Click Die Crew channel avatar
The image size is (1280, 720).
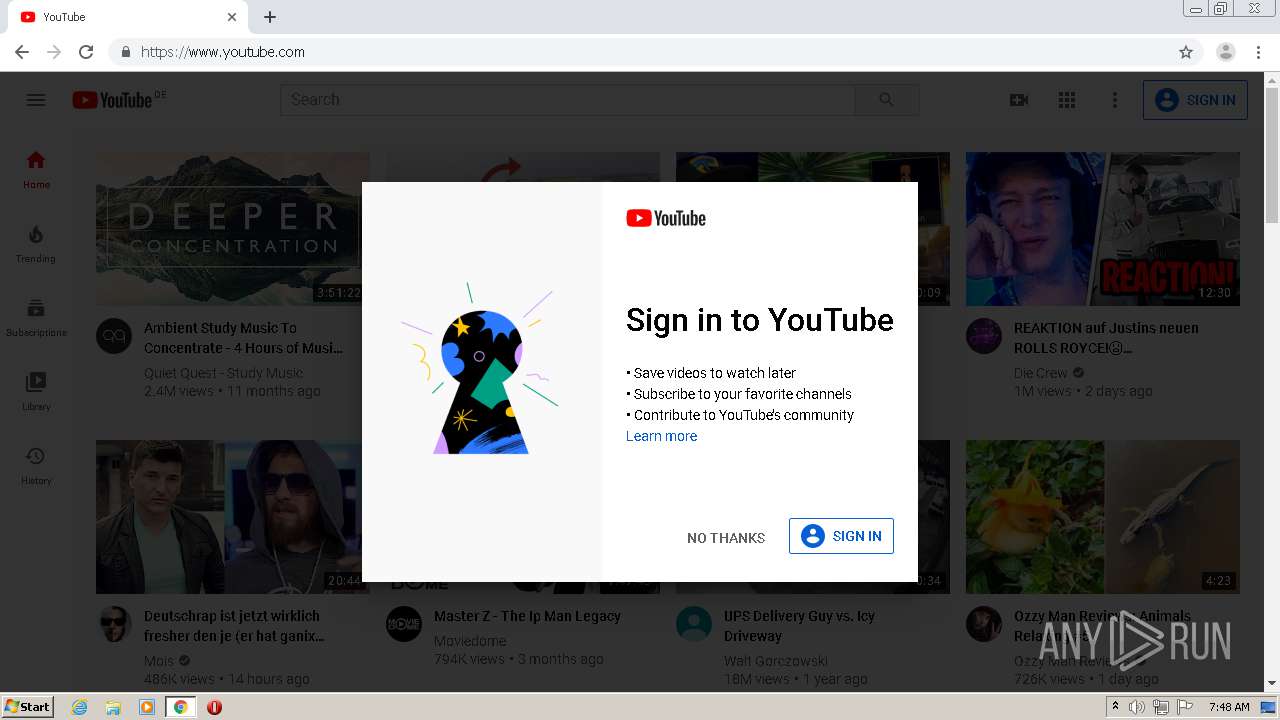coord(984,336)
